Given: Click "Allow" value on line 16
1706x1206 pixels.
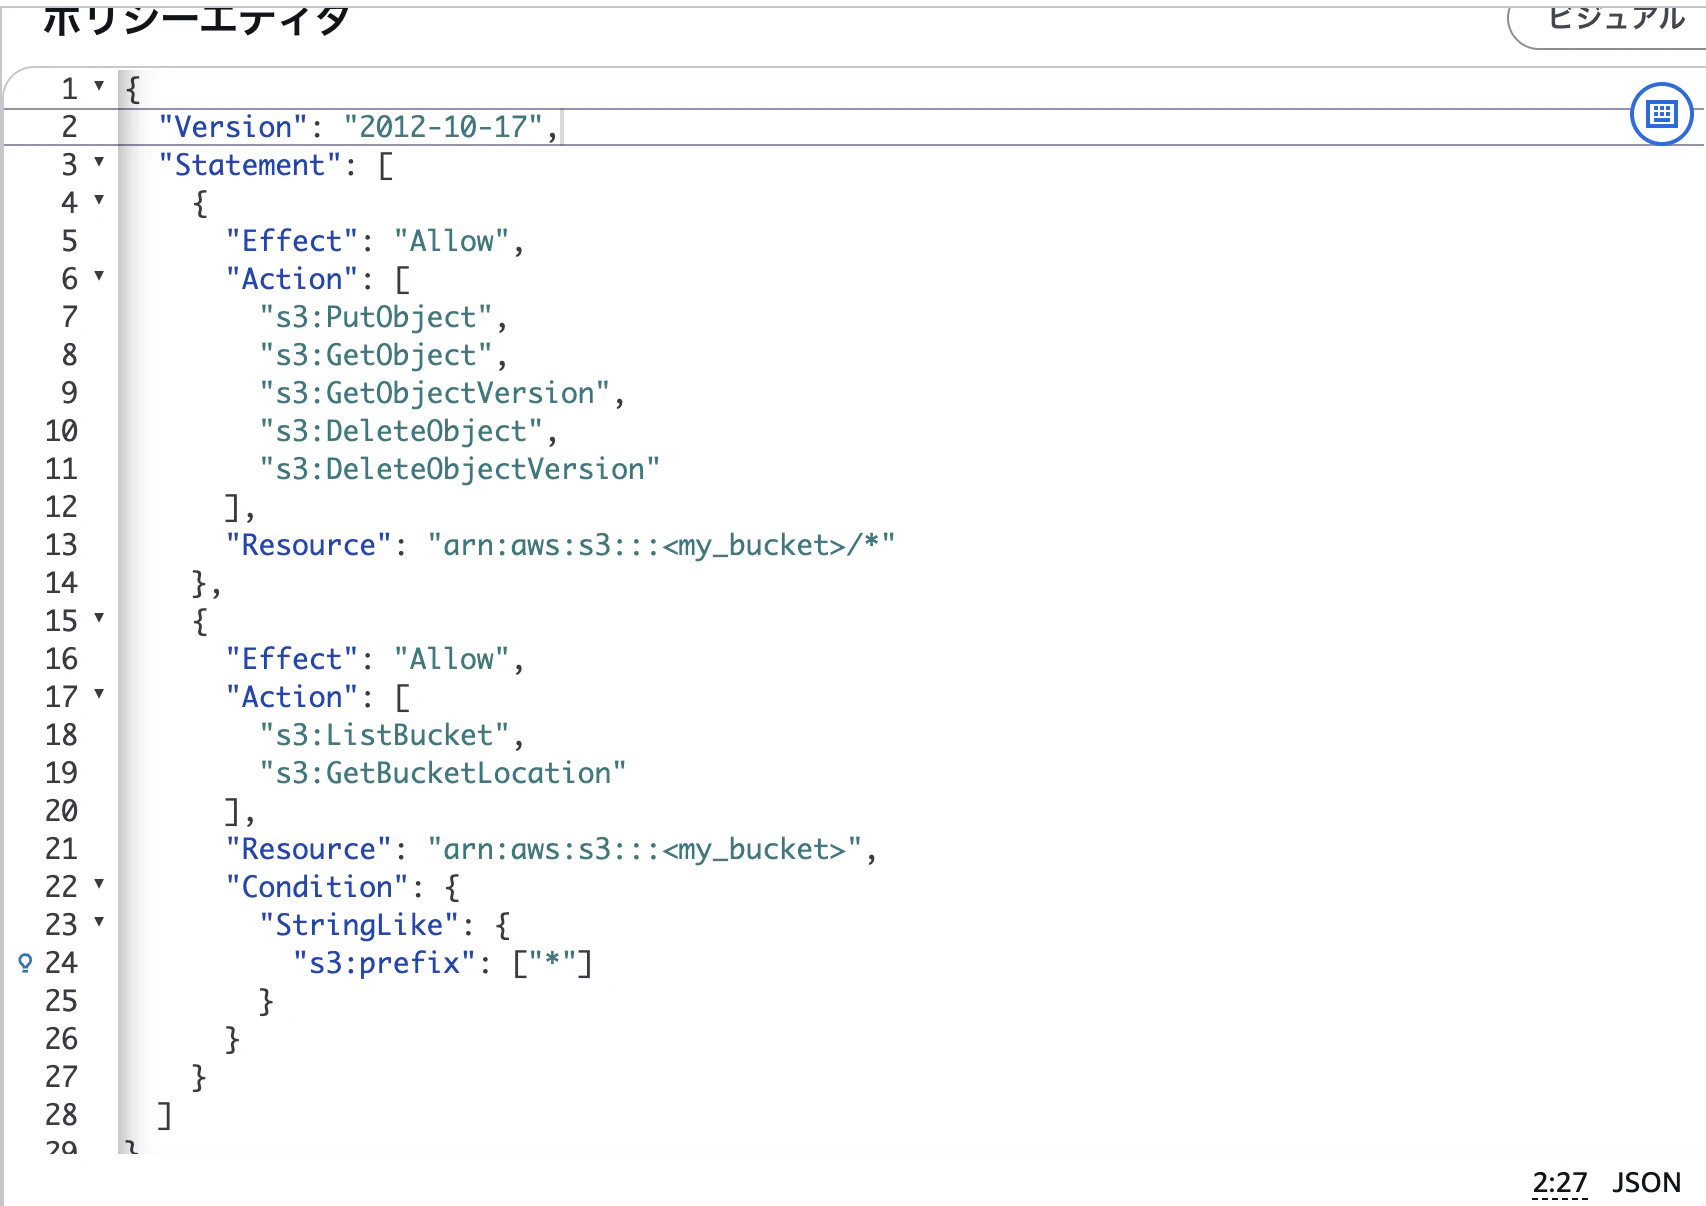Looking at the screenshot, I should point(452,659).
